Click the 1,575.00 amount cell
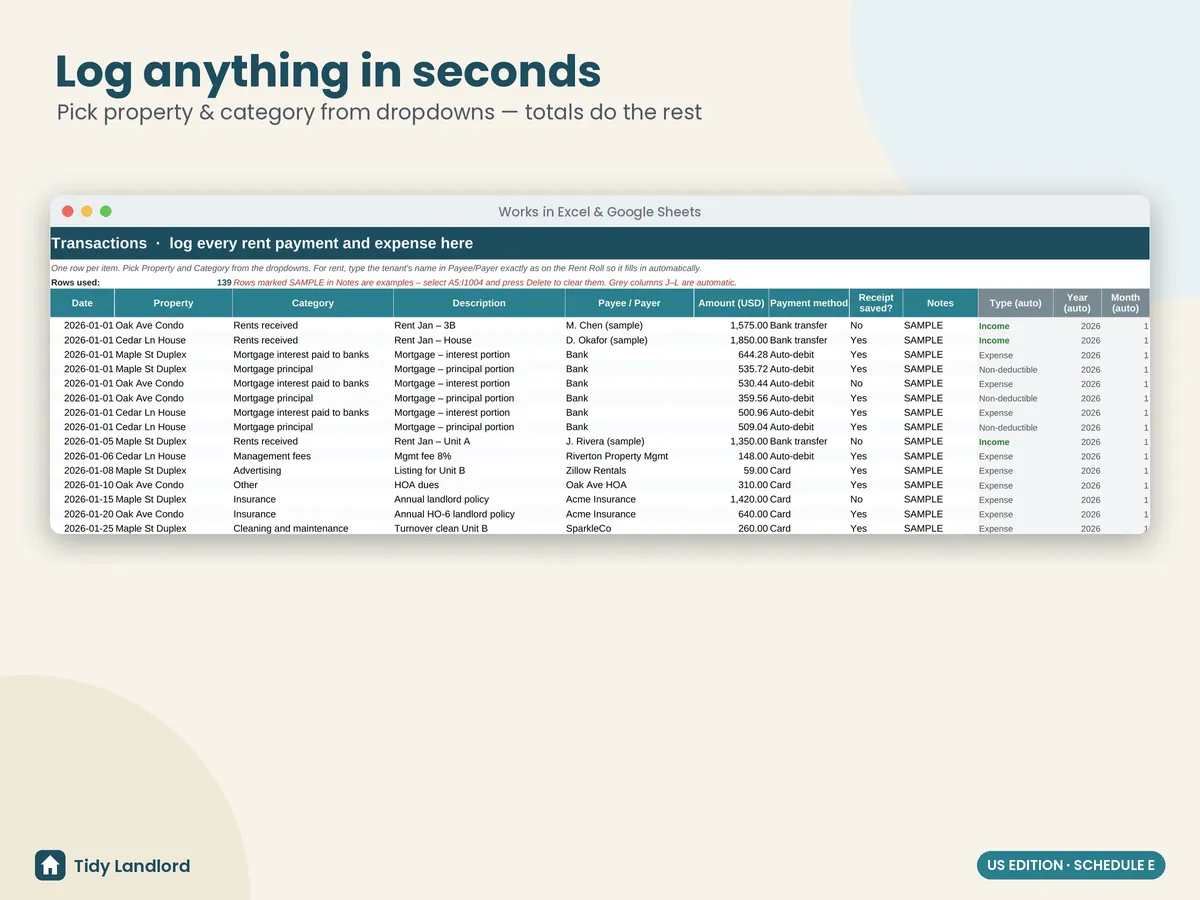Image resolution: width=1200 pixels, height=900 pixels. tap(731, 326)
